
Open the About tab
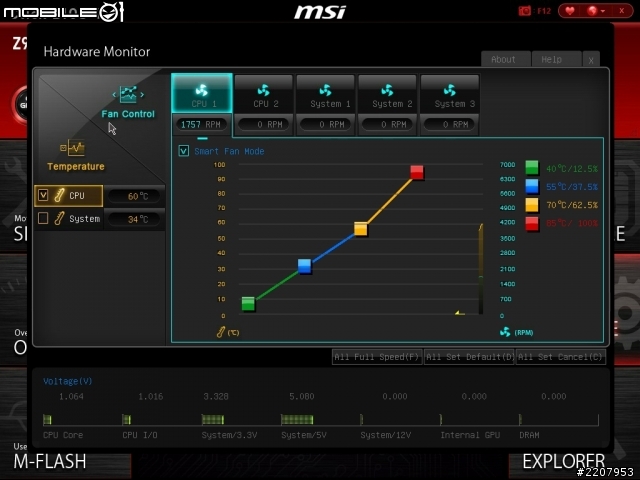pyautogui.click(x=506, y=59)
